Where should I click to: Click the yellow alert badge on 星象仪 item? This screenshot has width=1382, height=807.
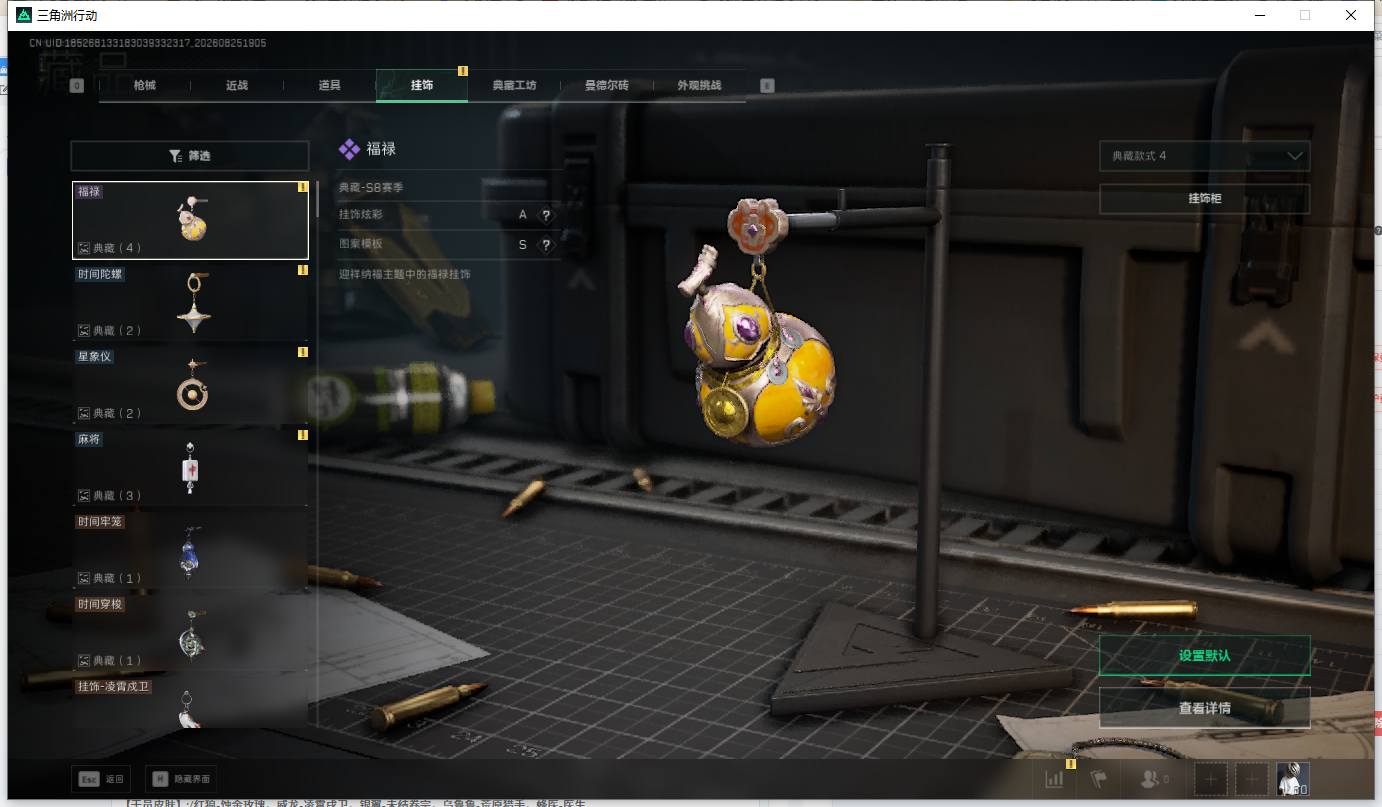coord(302,352)
